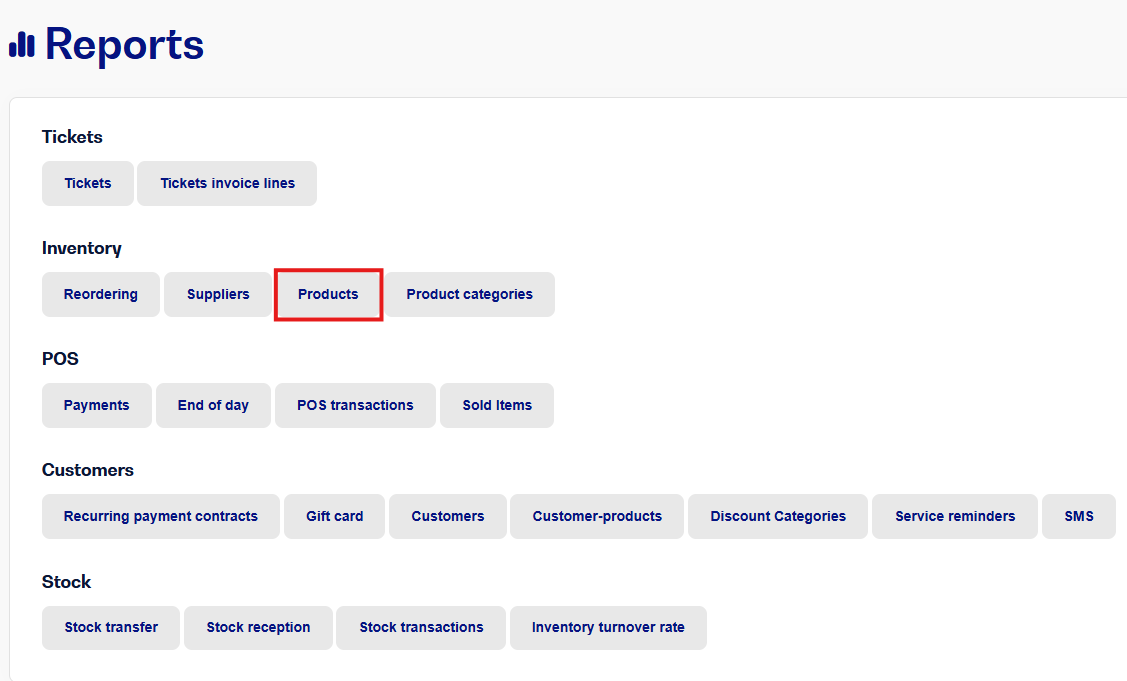Open the Gift card report
This screenshot has height=681, width=1127.
334,516
